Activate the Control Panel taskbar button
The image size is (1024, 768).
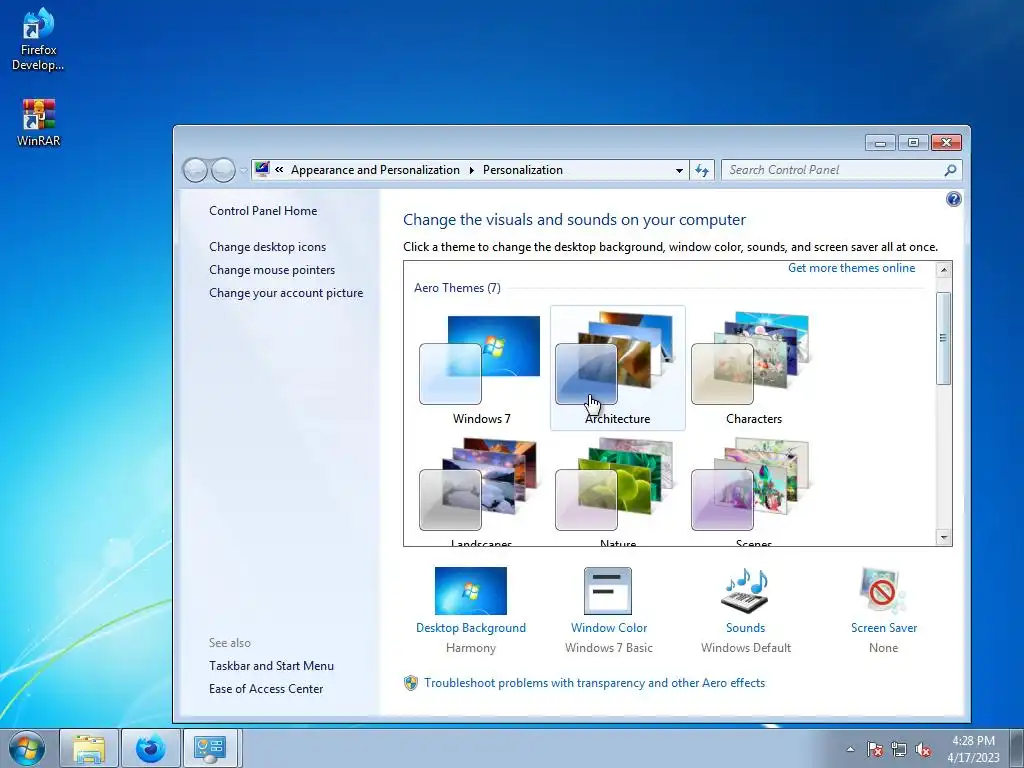point(210,748)
